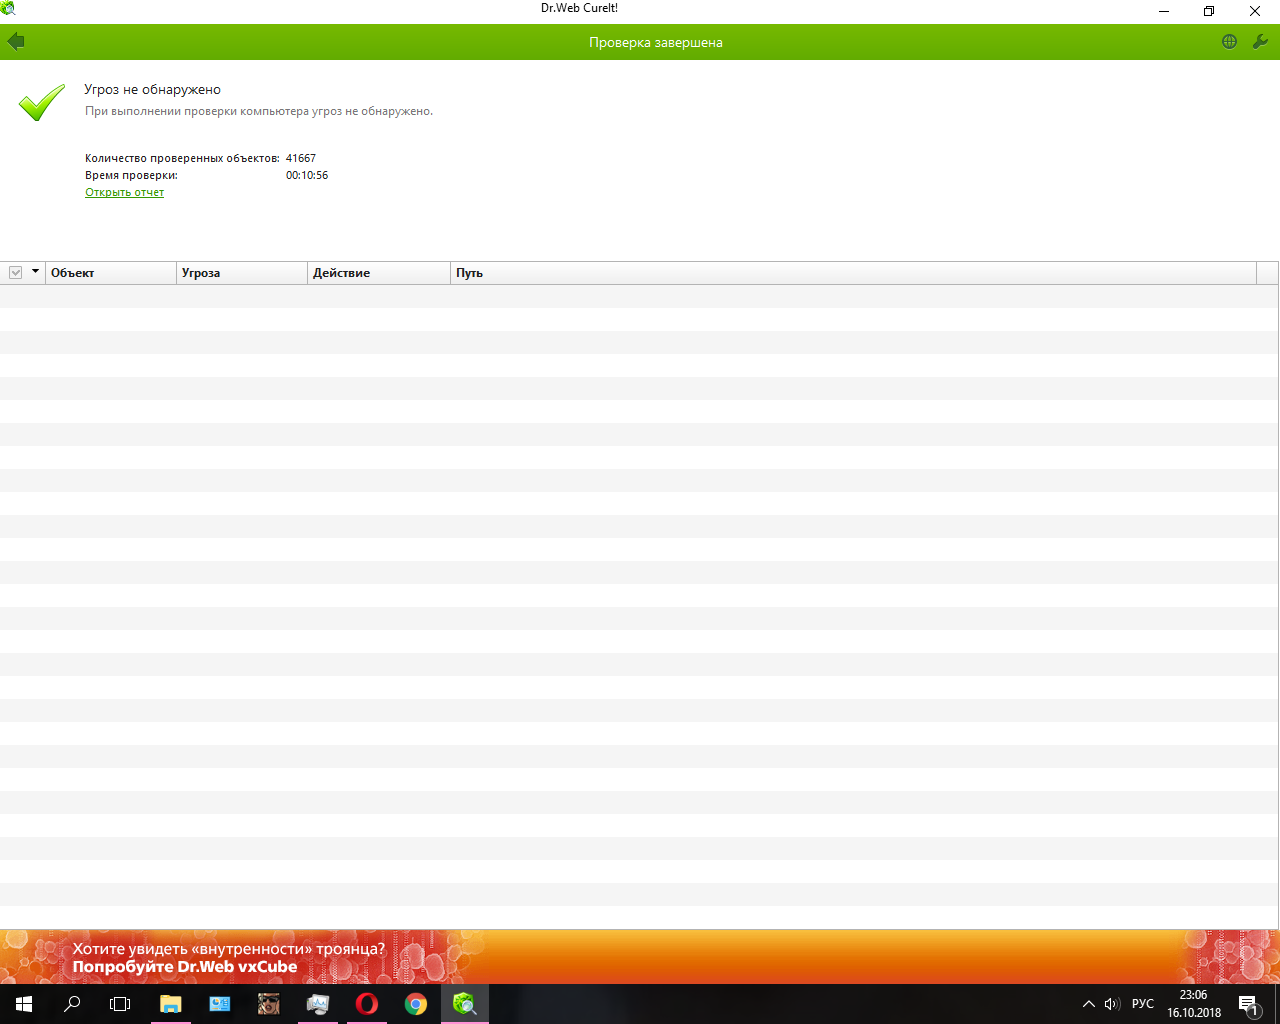The width and height of the screenshot is (1280, 1024).
Task: Toggle the select-all checkbox in table header
Action: [16, 273]
